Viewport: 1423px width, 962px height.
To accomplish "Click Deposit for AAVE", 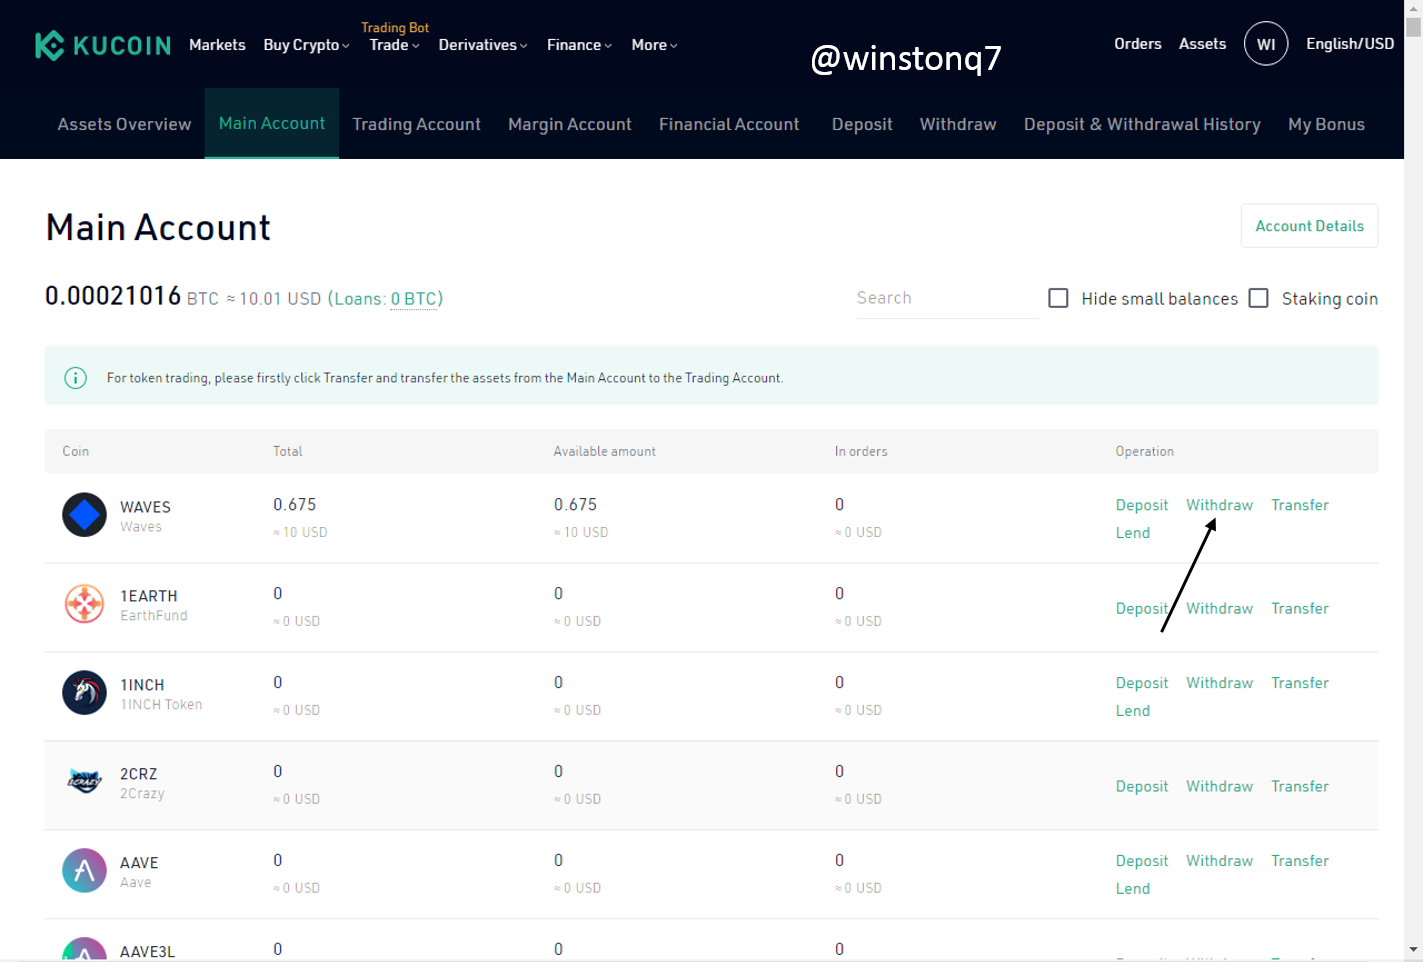I will (x=1142, y=861).
